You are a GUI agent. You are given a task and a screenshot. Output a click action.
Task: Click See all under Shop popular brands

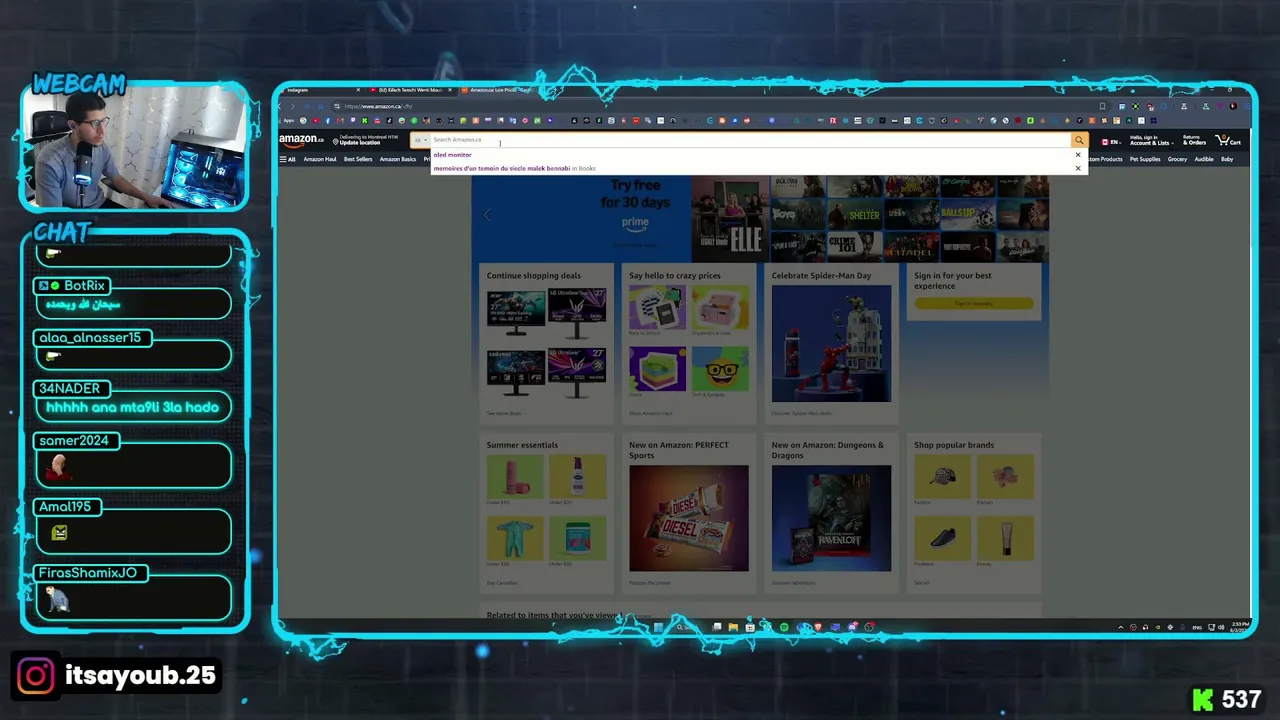(x=922, y=583)
